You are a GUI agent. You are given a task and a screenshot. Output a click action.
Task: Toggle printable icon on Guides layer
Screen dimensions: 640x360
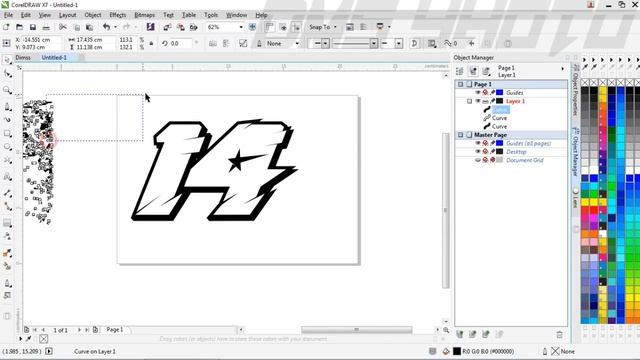coord(485,93)
